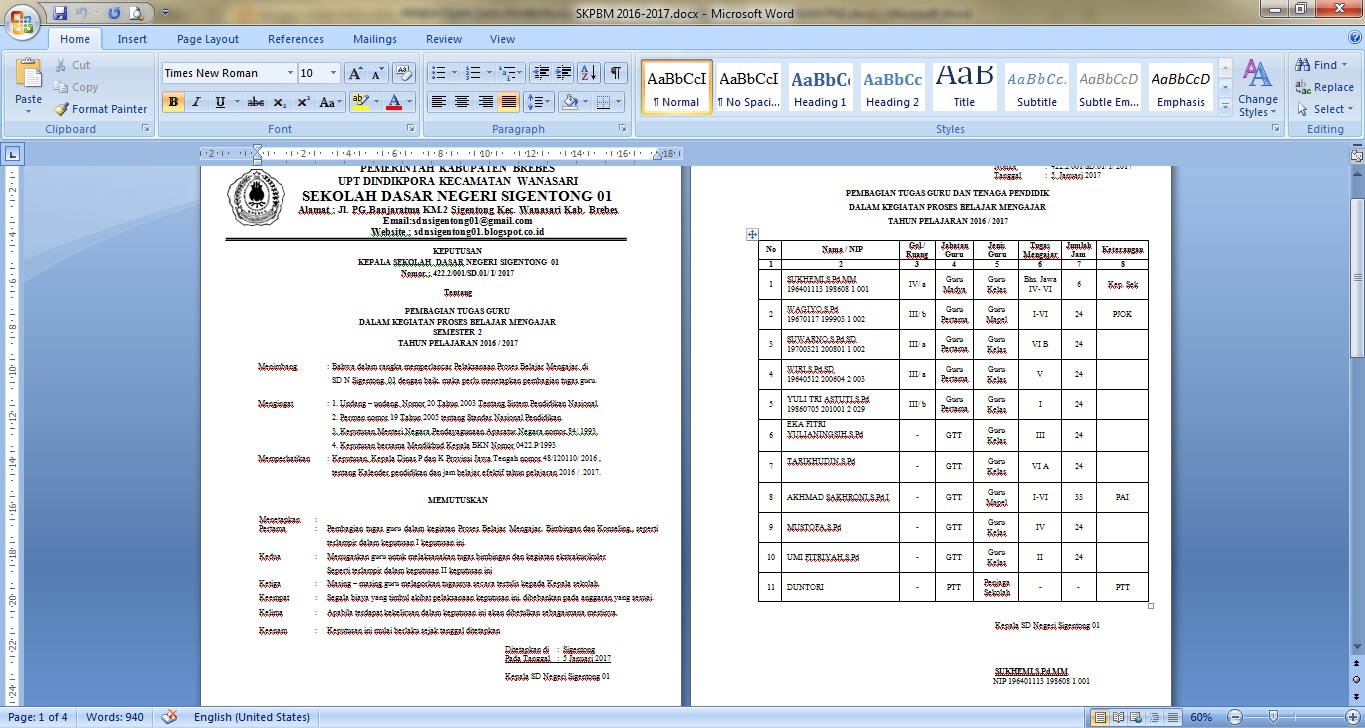Open the Change Case menu
The height and width of the screenshot is (728, 1365).
(330, 102)
